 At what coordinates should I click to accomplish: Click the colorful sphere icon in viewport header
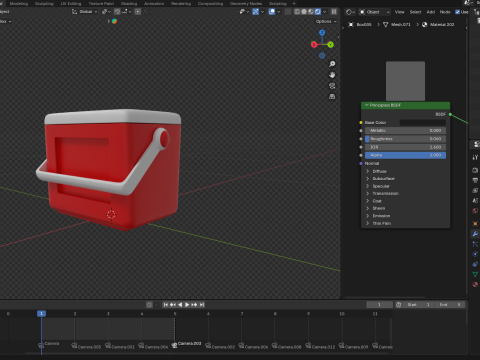tap(114, 21)
